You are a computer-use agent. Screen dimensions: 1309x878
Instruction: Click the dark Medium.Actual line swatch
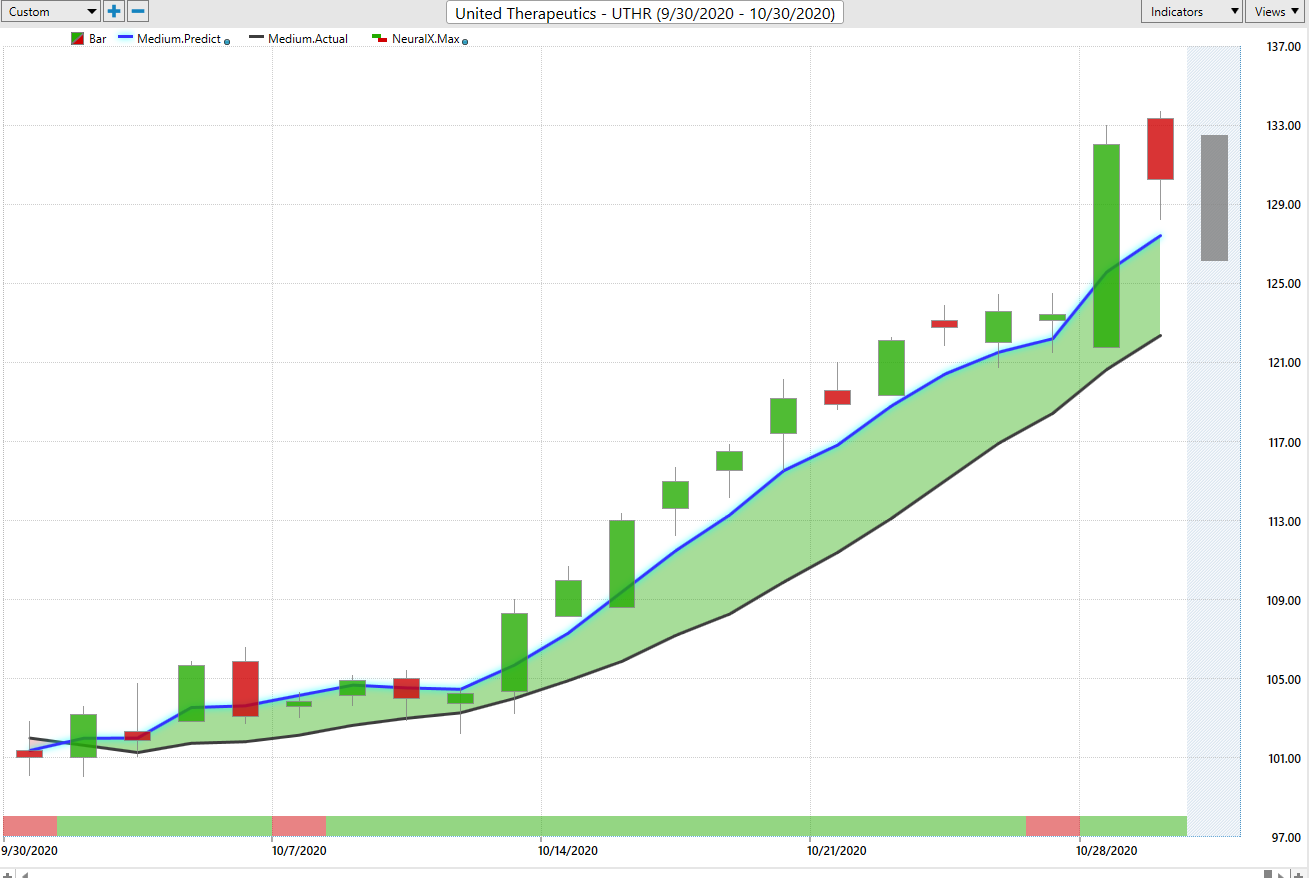[255, 39]
